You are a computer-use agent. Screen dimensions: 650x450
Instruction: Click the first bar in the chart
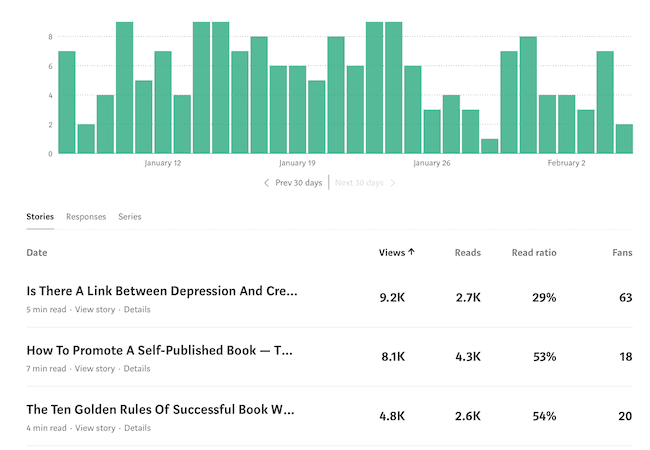(67, 102)
